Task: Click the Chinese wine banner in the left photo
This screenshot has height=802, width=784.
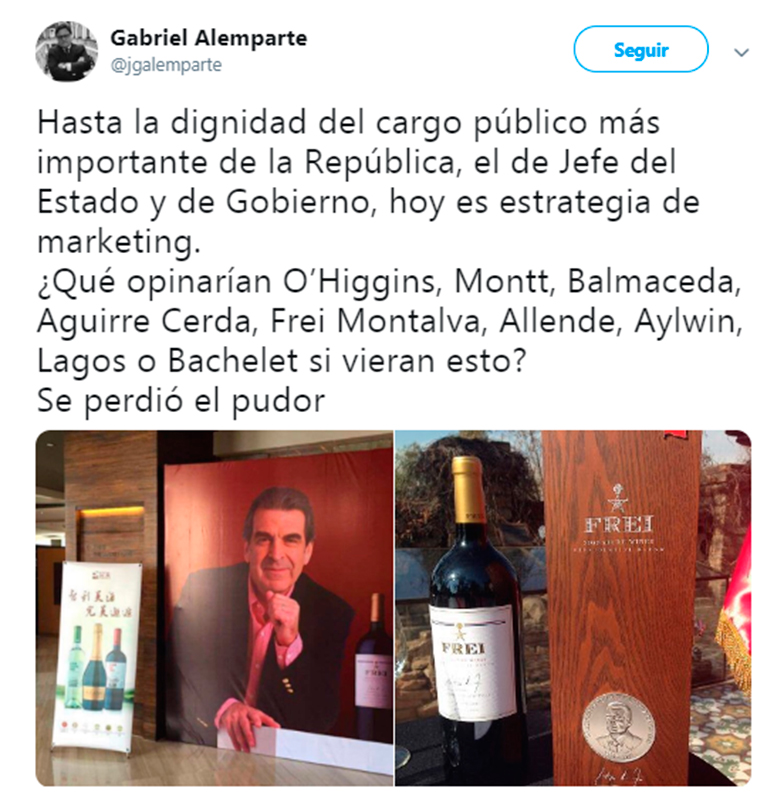Action: (x=96, y=656)
